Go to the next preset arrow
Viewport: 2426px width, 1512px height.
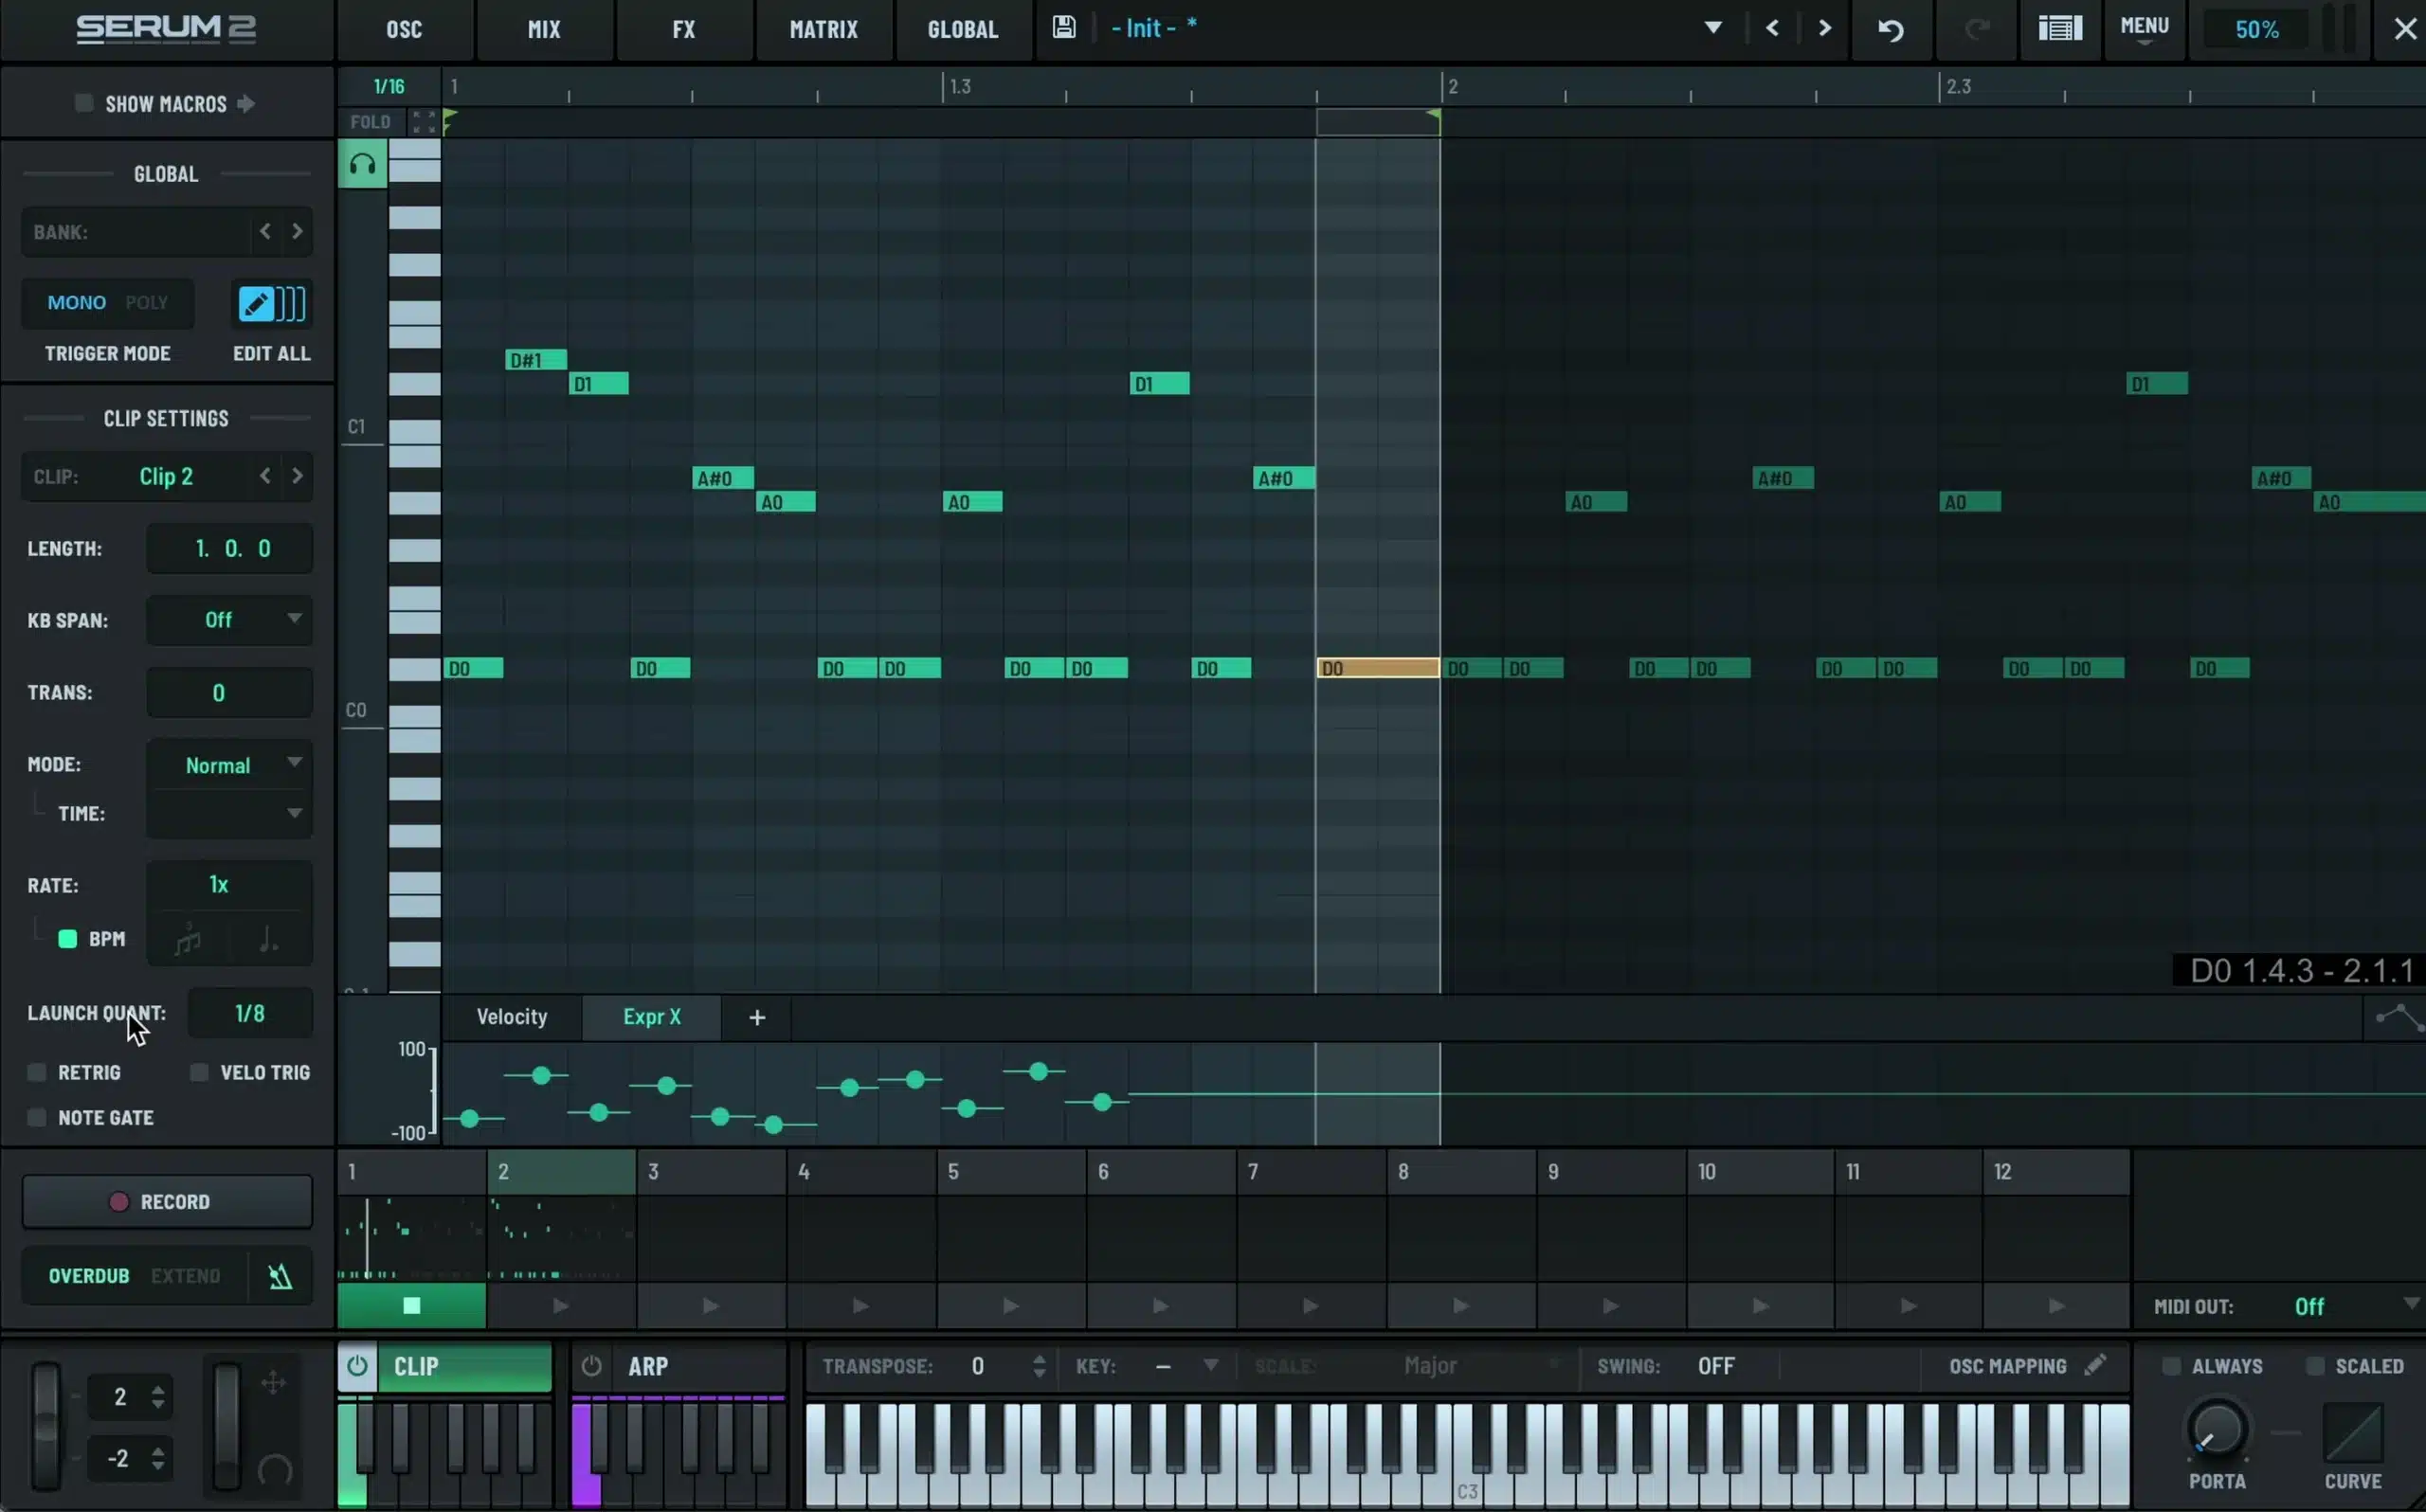(x=1825, y=28)
